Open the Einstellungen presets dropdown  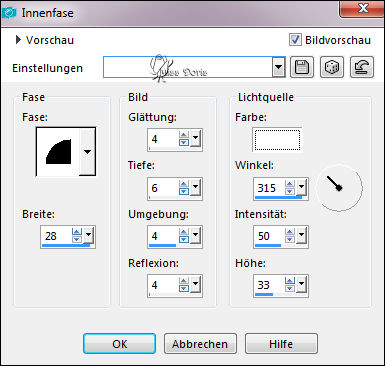pyautogui.click(x=278, y=67)
